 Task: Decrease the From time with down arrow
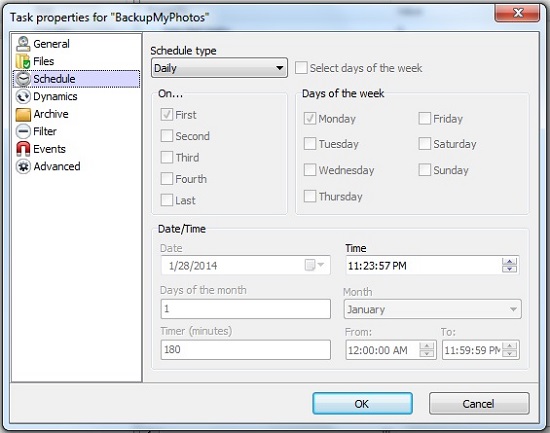427,354
